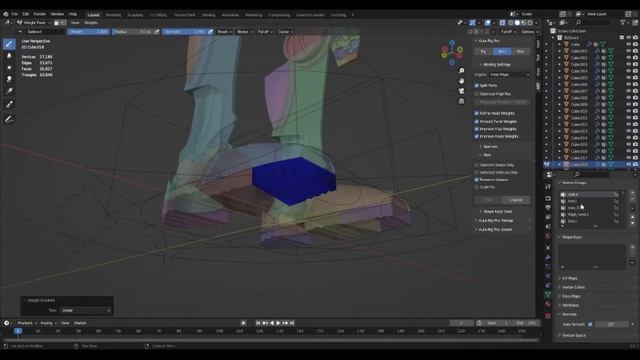
Task: Open the Edit menu
Action: (26, 14)
